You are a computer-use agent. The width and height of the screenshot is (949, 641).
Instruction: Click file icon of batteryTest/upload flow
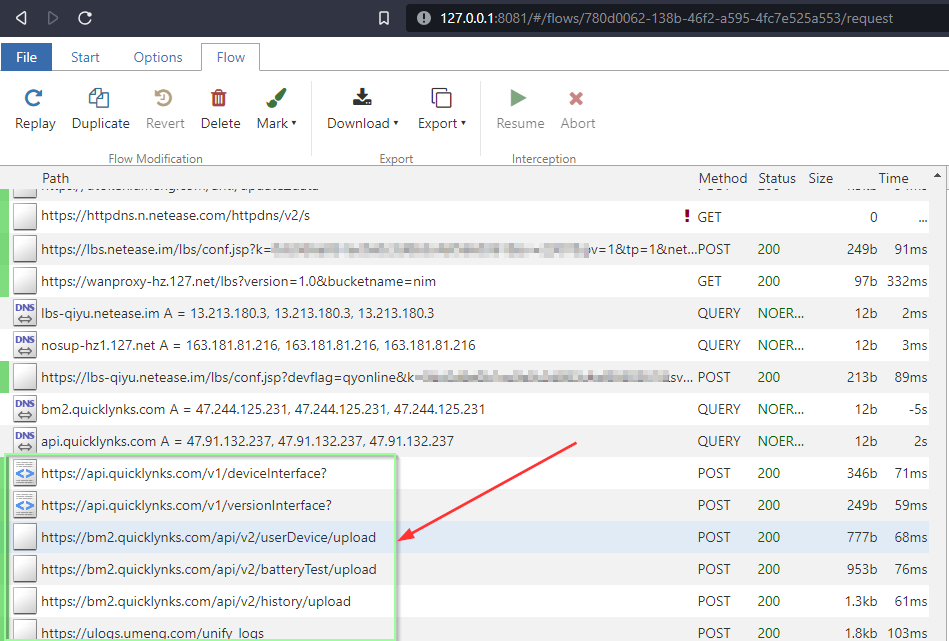(x=25, y=570)
